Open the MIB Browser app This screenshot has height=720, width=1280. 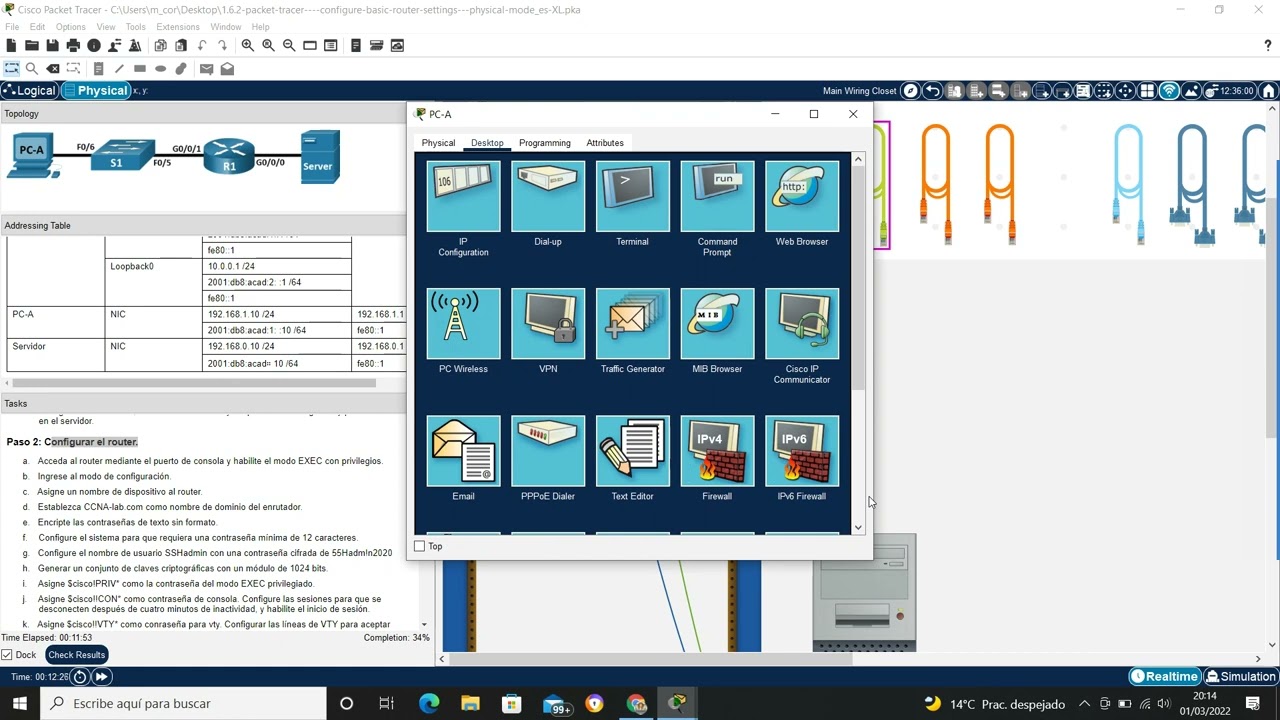coord(717,323)
